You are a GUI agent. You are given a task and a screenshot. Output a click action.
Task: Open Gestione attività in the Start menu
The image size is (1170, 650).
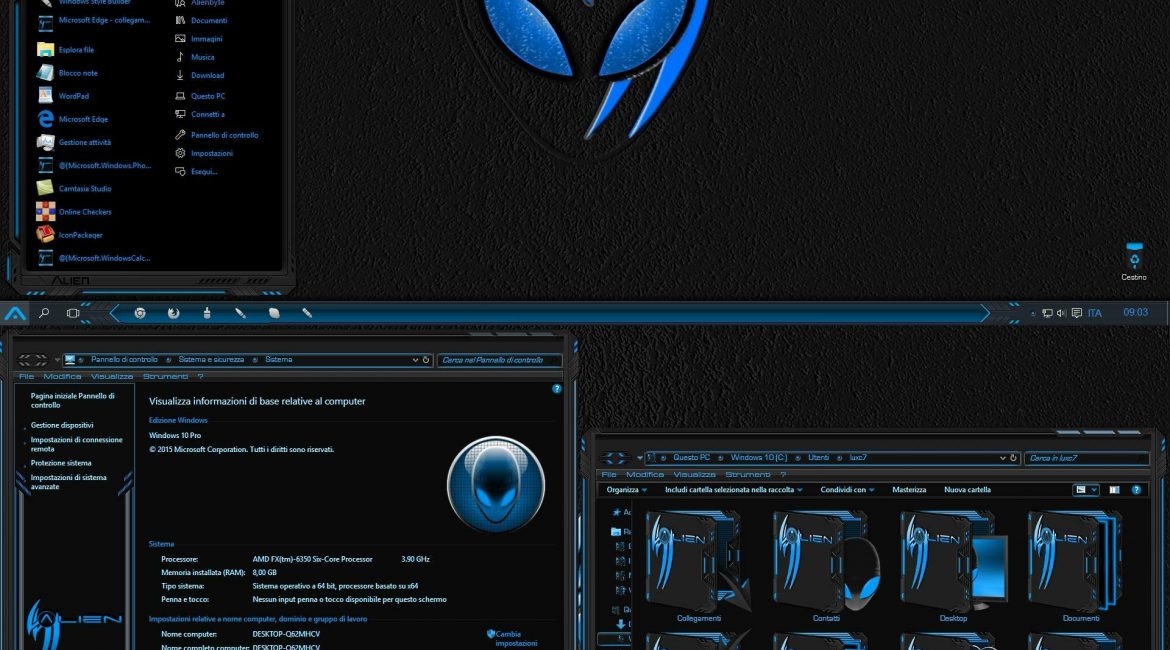(74, 143)
